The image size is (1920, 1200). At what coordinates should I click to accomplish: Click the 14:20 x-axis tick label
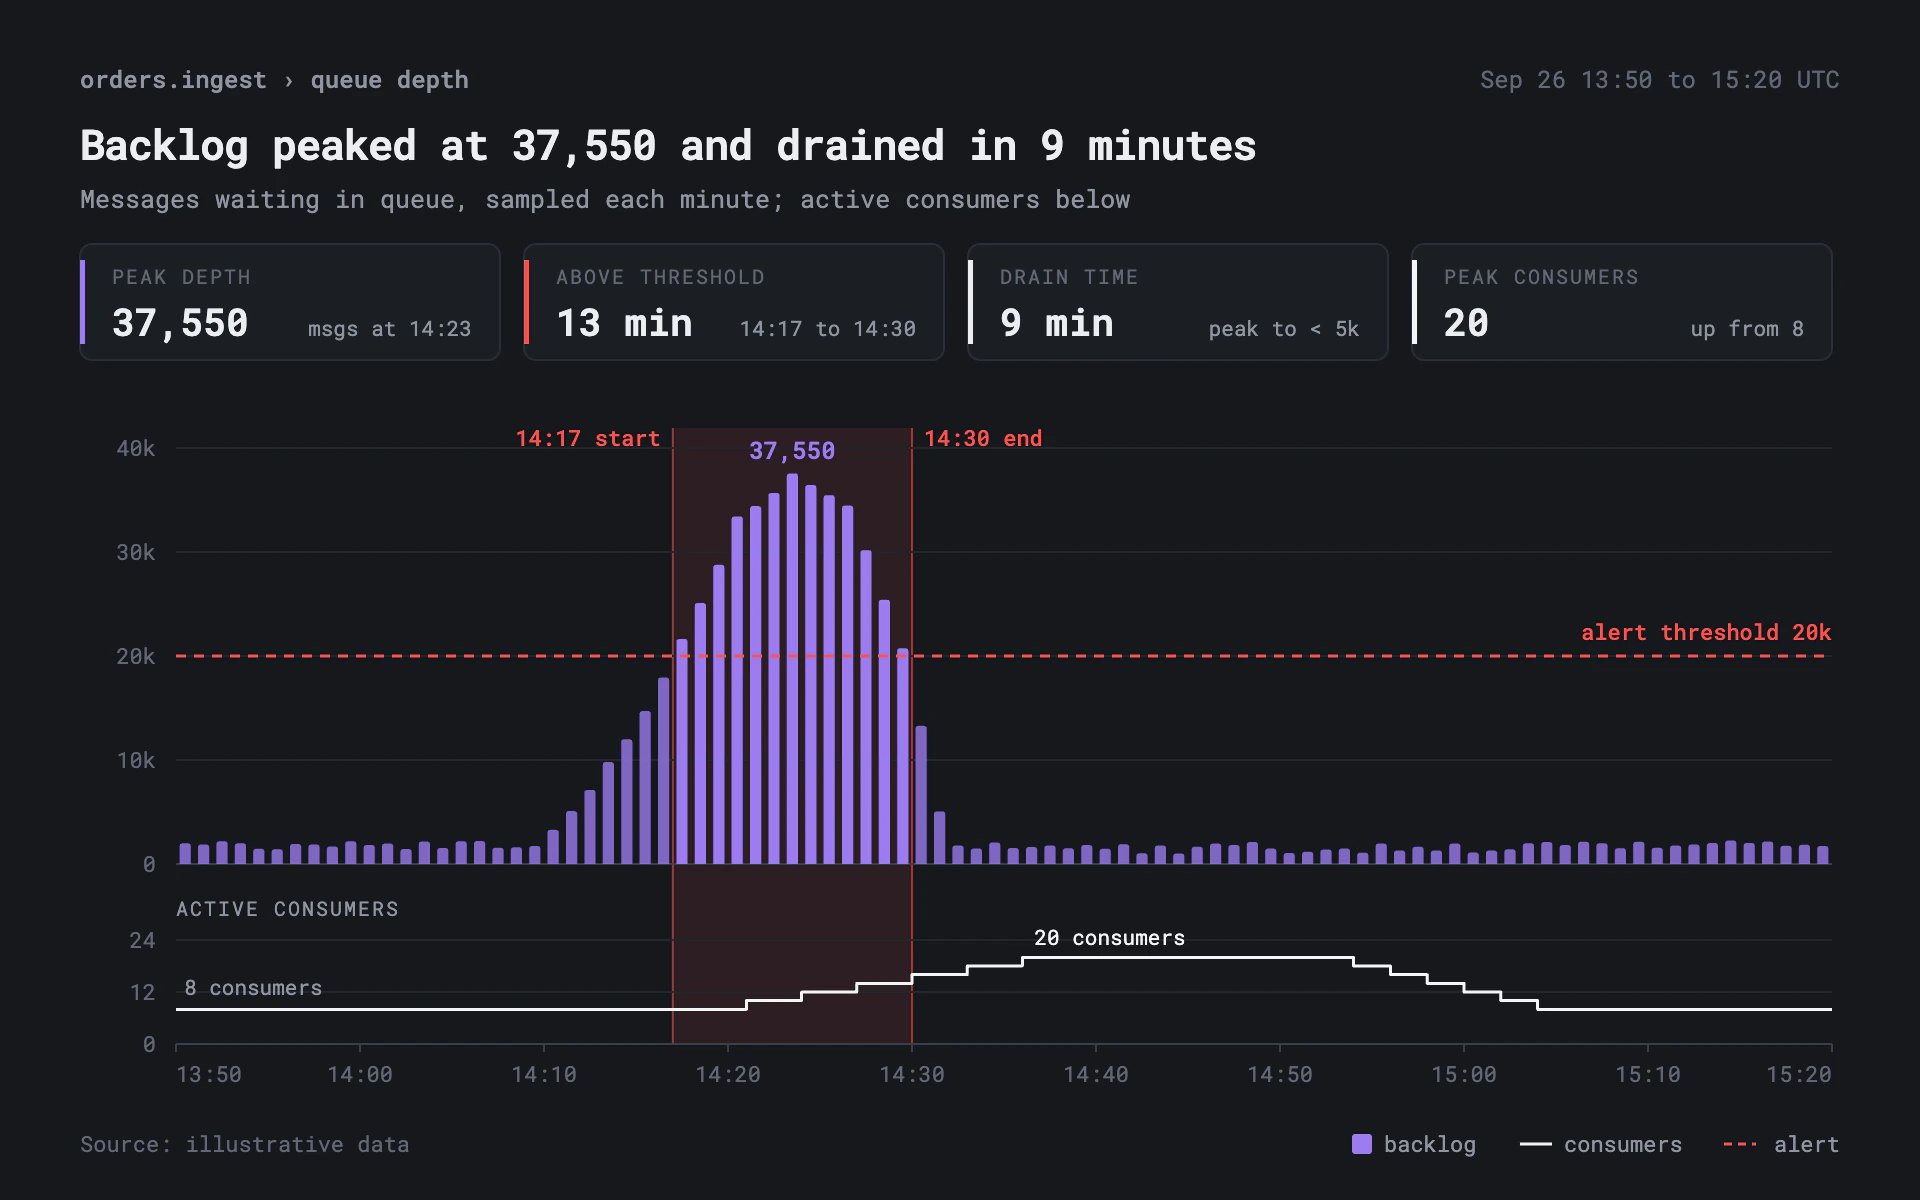pos(728,1074)
